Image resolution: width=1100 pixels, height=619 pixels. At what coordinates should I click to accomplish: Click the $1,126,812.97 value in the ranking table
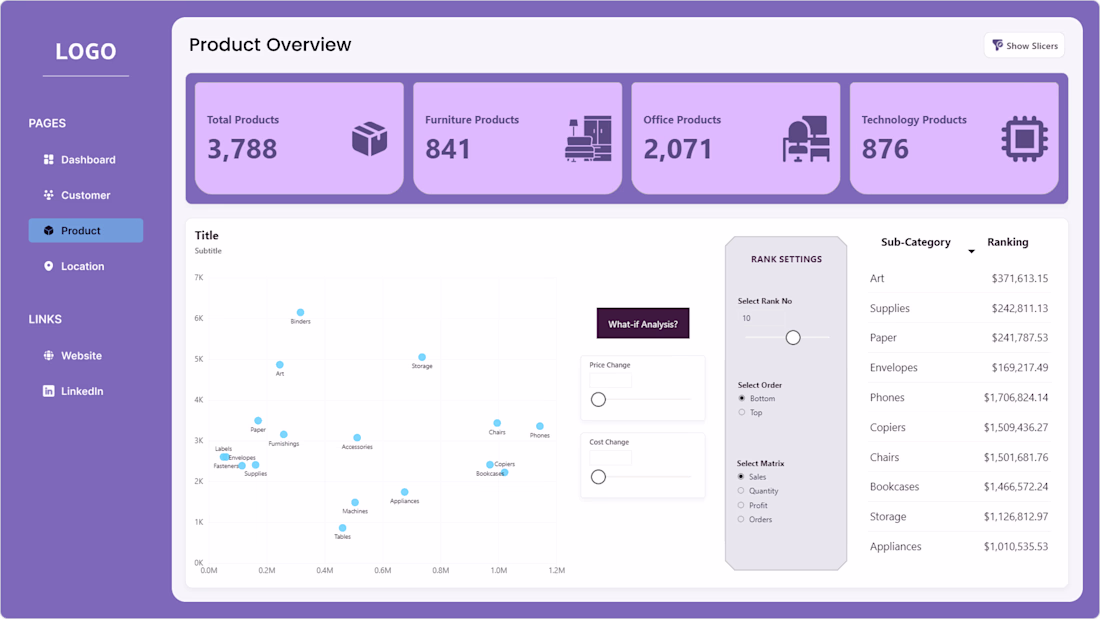click(x=1016, y=517)
